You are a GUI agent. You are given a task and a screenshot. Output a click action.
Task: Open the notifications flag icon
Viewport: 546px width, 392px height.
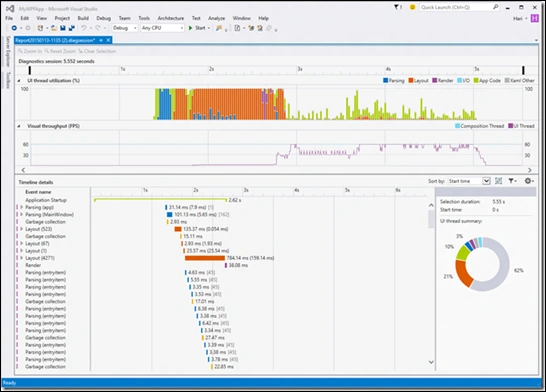[396, 7]
